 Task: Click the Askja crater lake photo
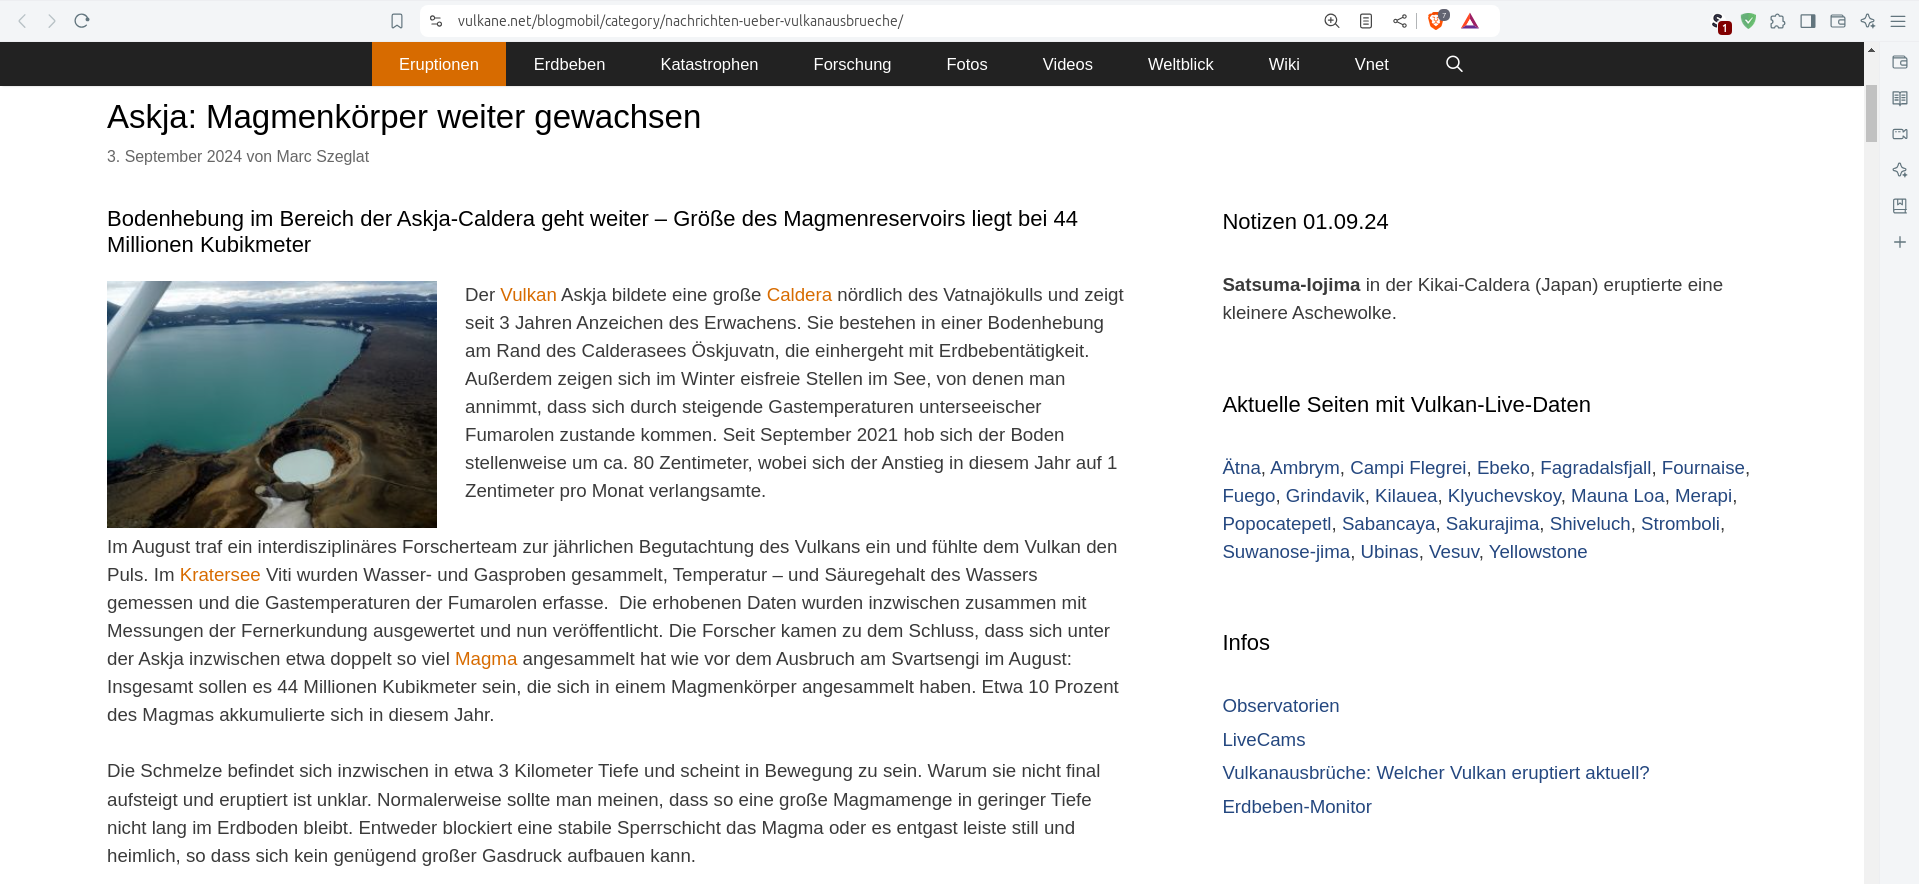tap(272, 404)
